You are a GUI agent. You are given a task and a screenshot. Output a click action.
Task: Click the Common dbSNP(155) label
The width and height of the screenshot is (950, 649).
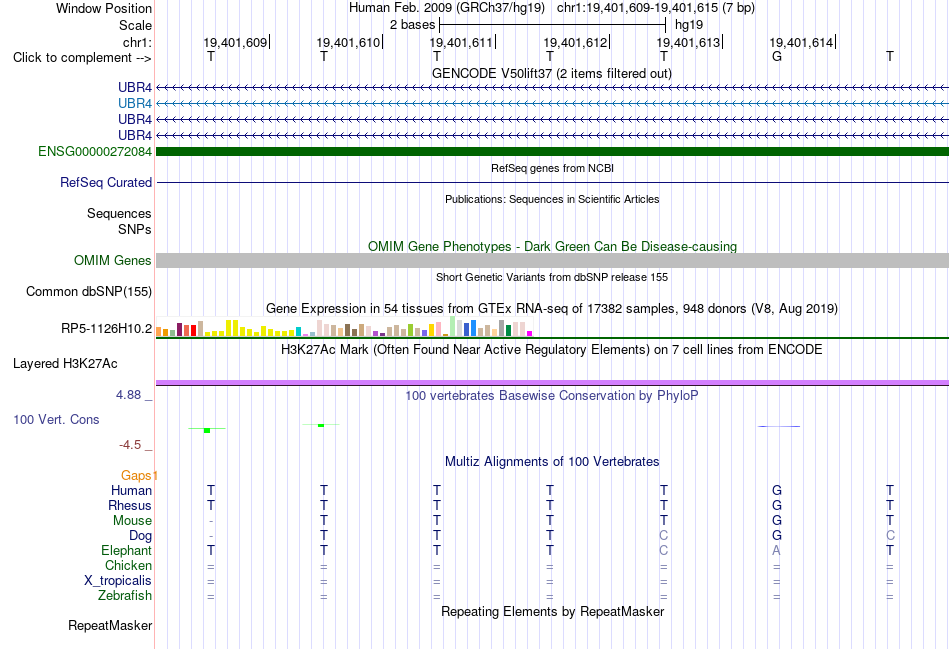click(88, 291)
